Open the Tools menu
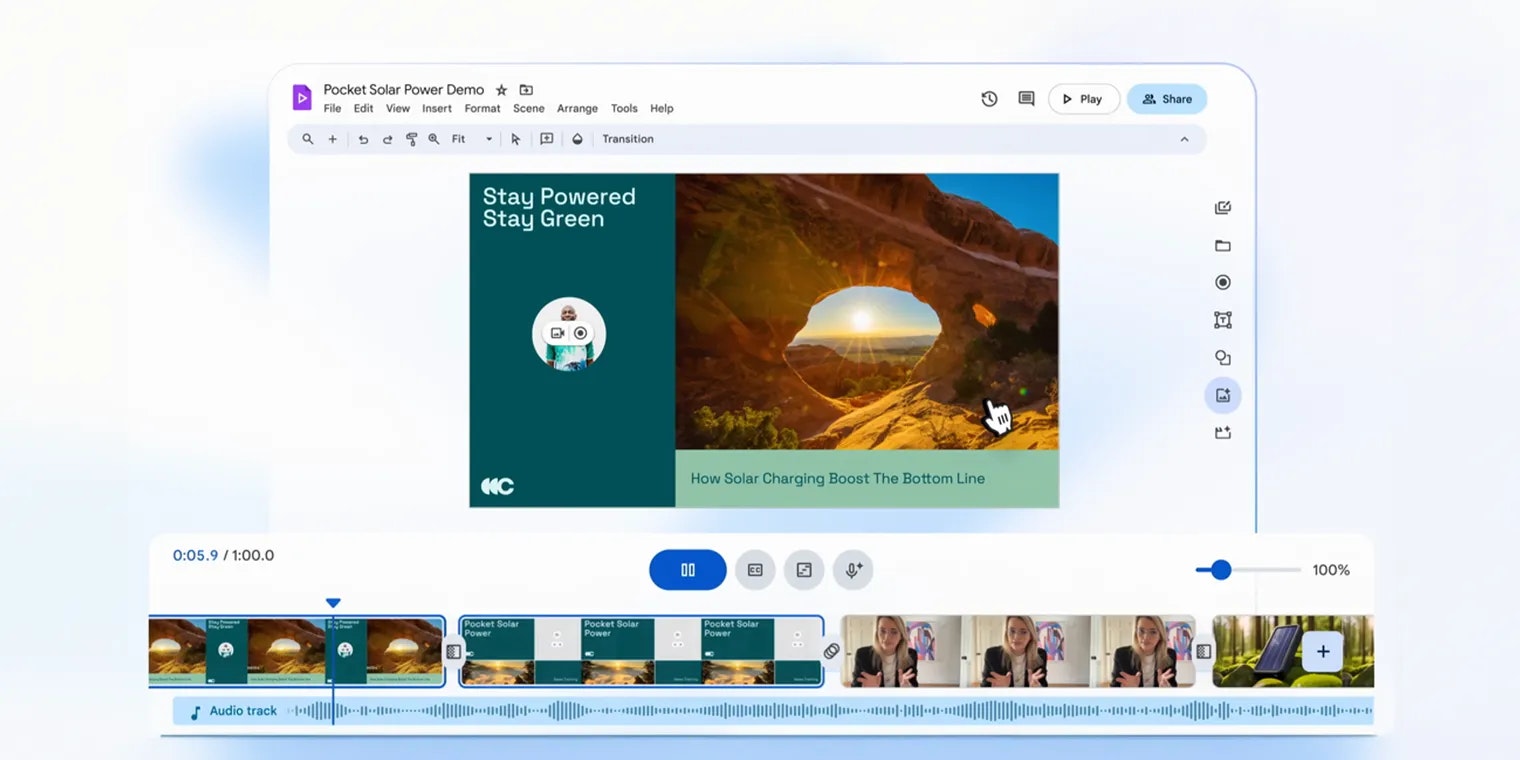Screen dimensions: 1520x760 click(x=624, y=109)
